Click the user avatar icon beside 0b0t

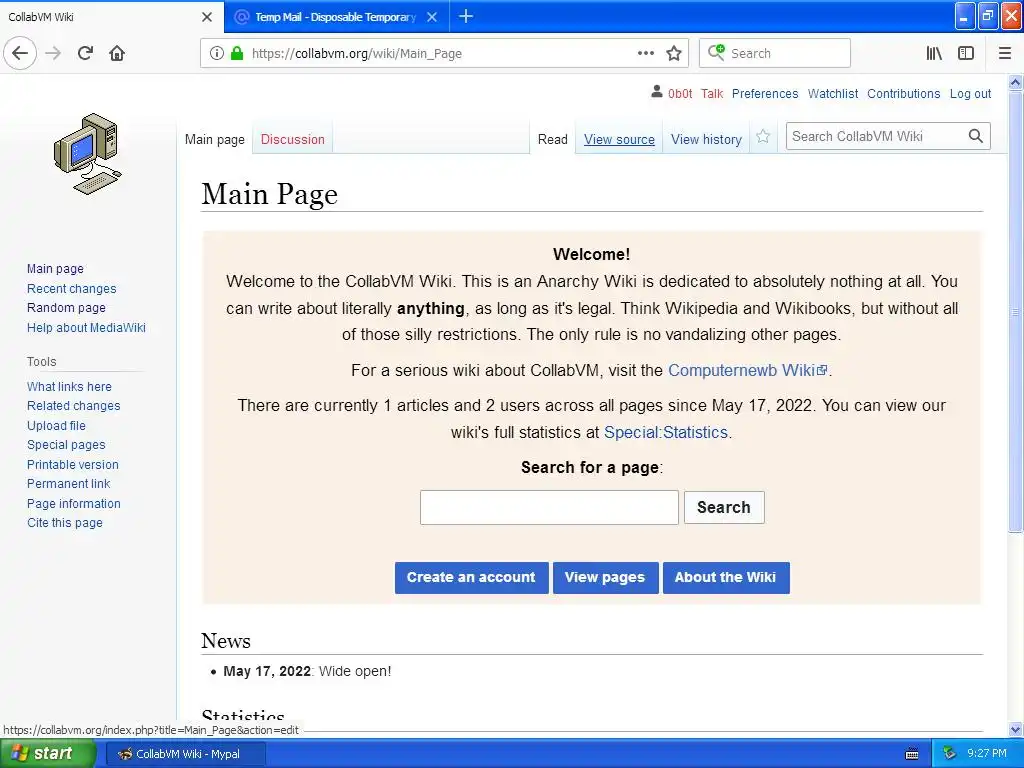(x=656, y=92)
